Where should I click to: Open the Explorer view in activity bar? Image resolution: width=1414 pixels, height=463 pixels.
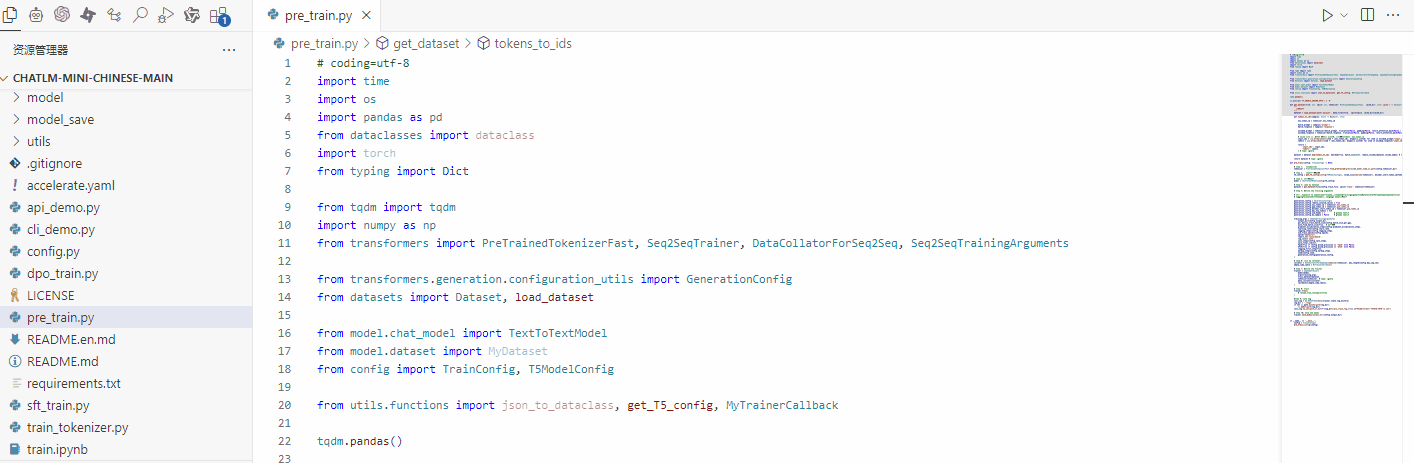(x=11, y=14)
